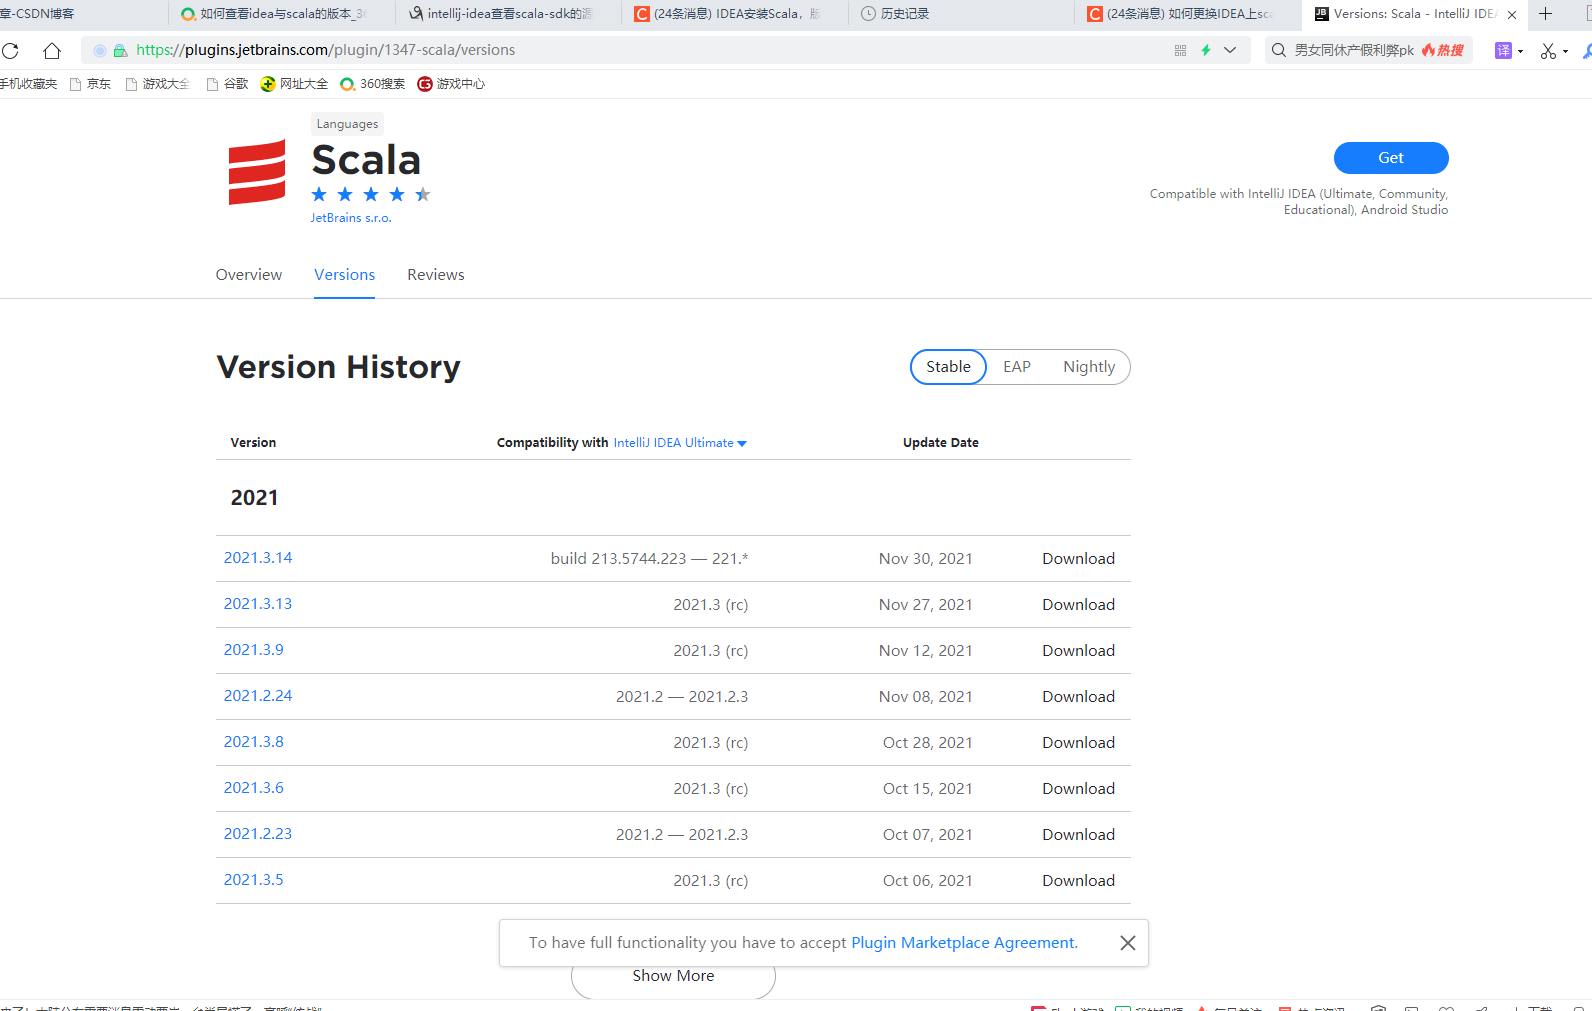The height and width of the screenshot is (1011, 1592).
Task: Click build 213.5744.223 — 221.* compatibility text
Action: 650,559
